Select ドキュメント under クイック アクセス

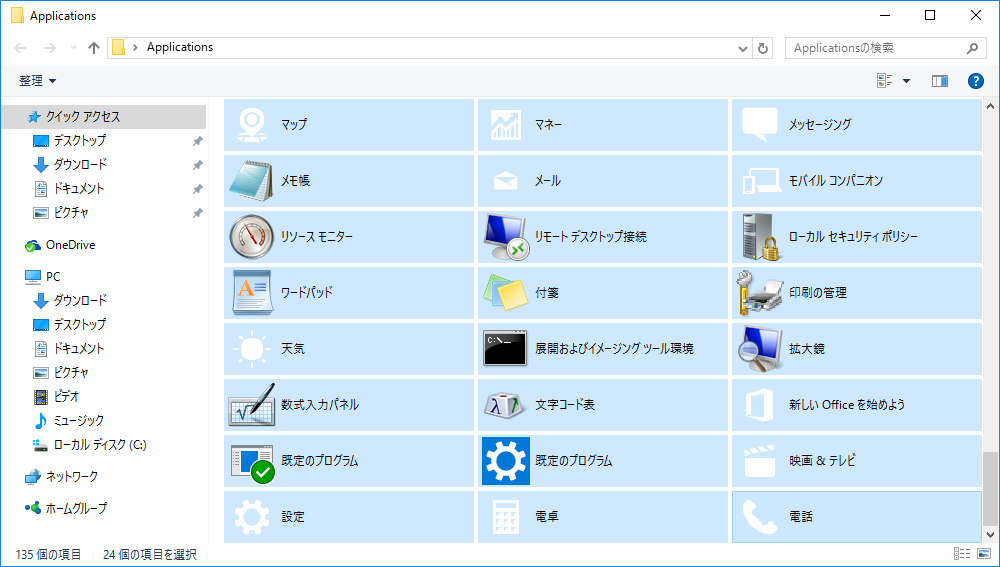point(78,189)
